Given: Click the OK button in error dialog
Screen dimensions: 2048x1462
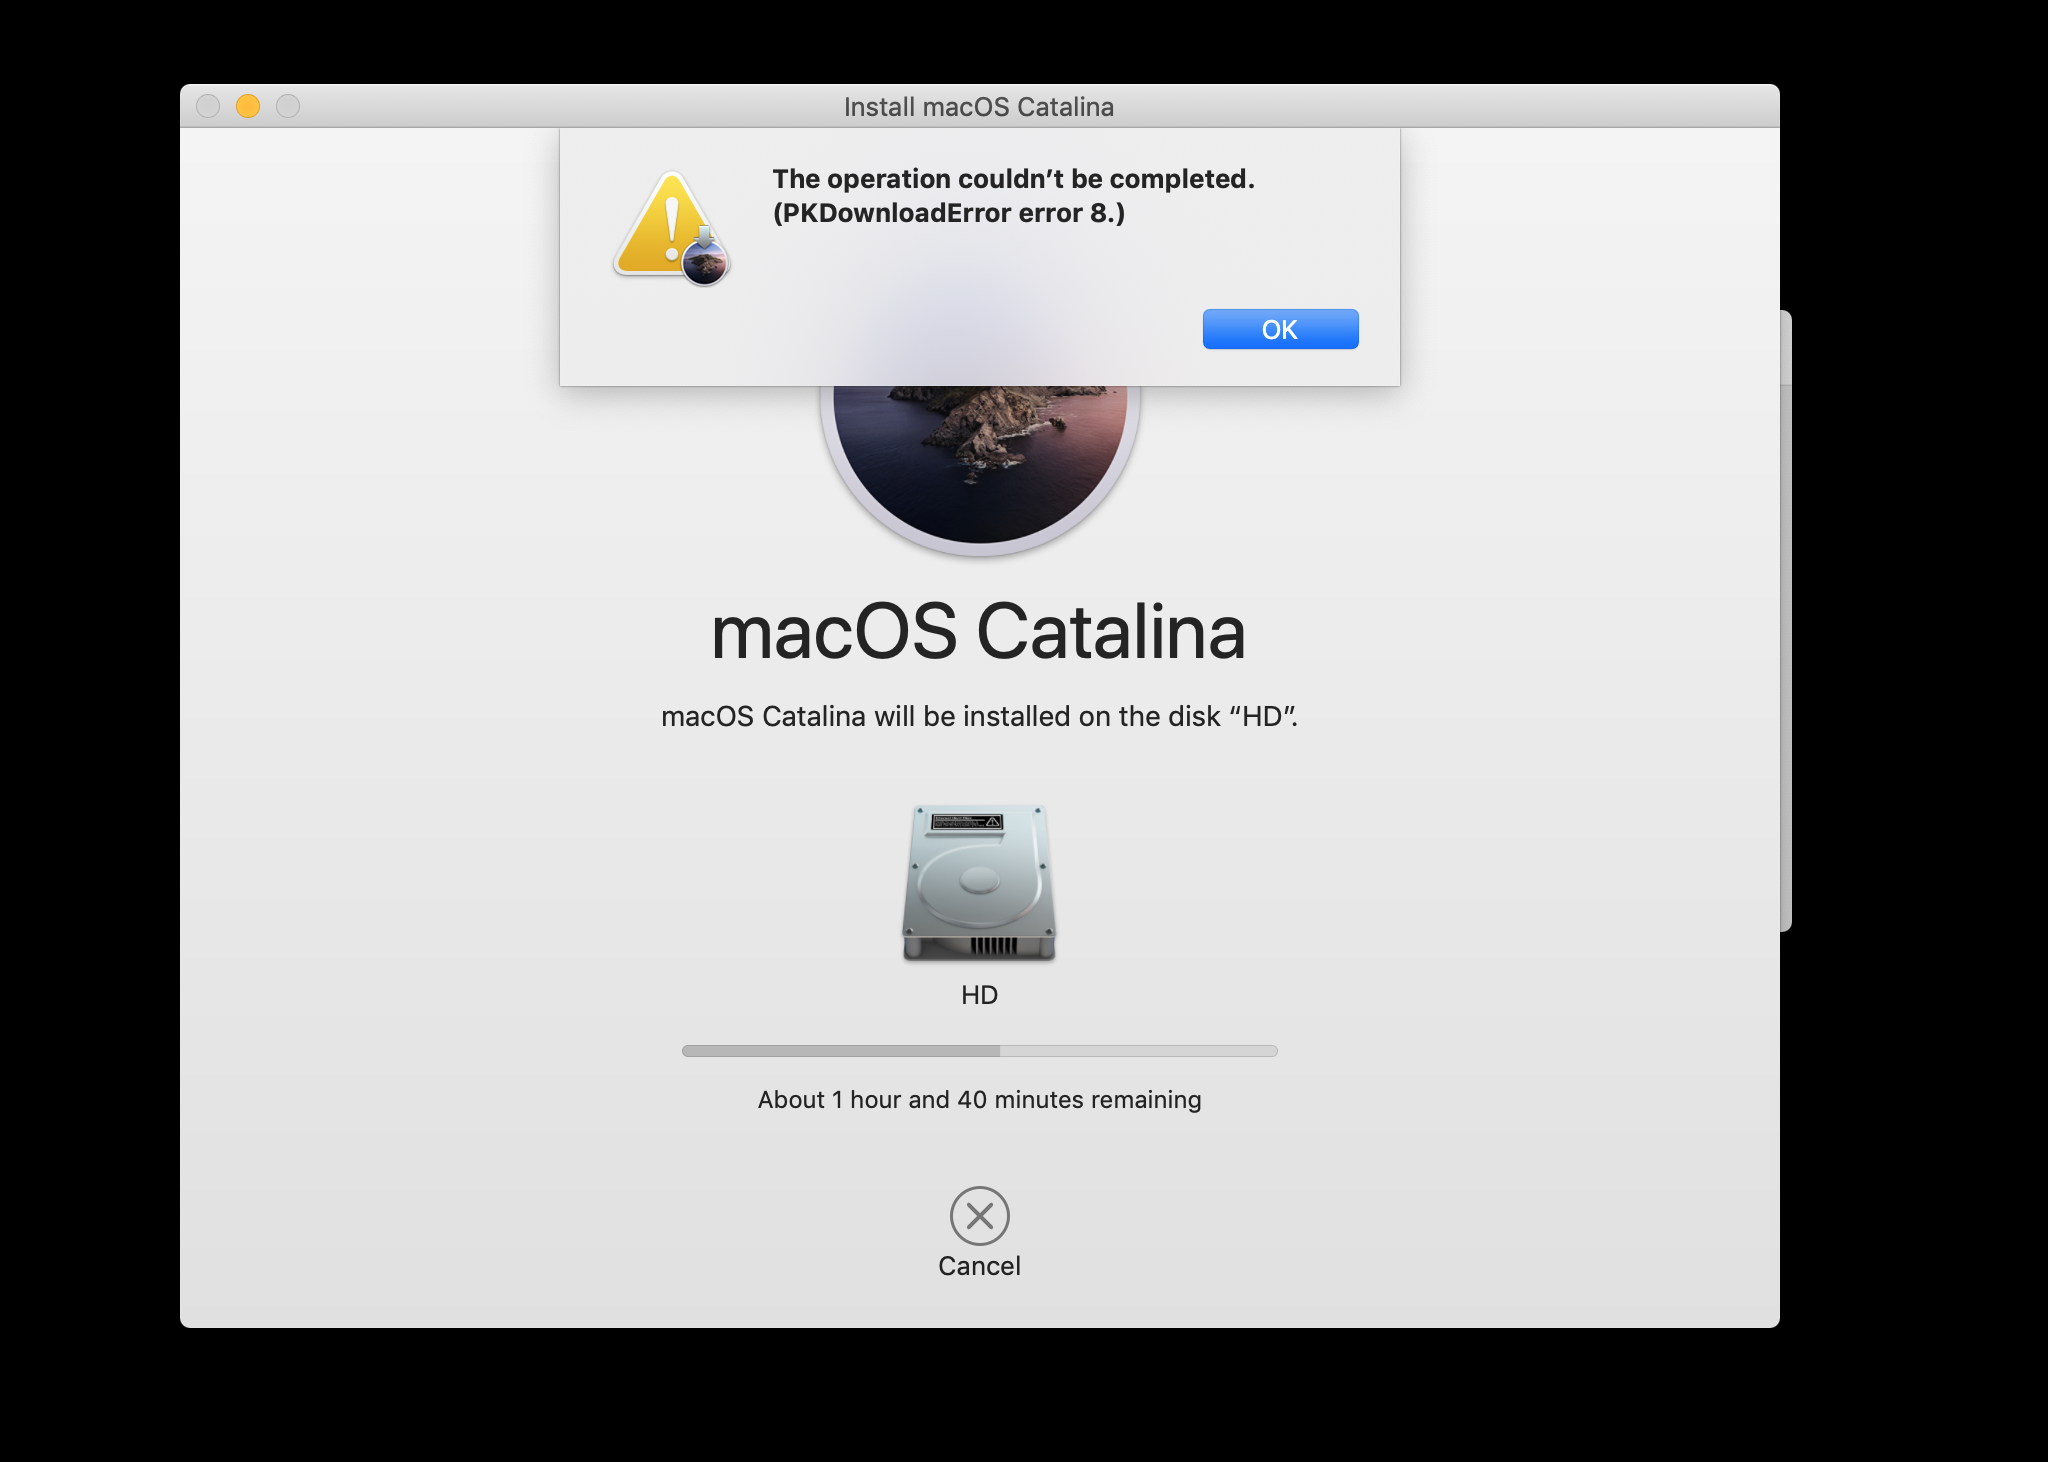Looking at the screenshot, I should (x=1280, y=329).
